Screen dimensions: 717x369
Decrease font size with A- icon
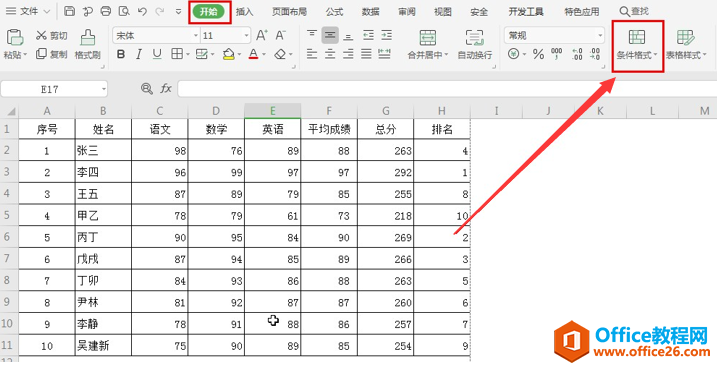(280, 35)
